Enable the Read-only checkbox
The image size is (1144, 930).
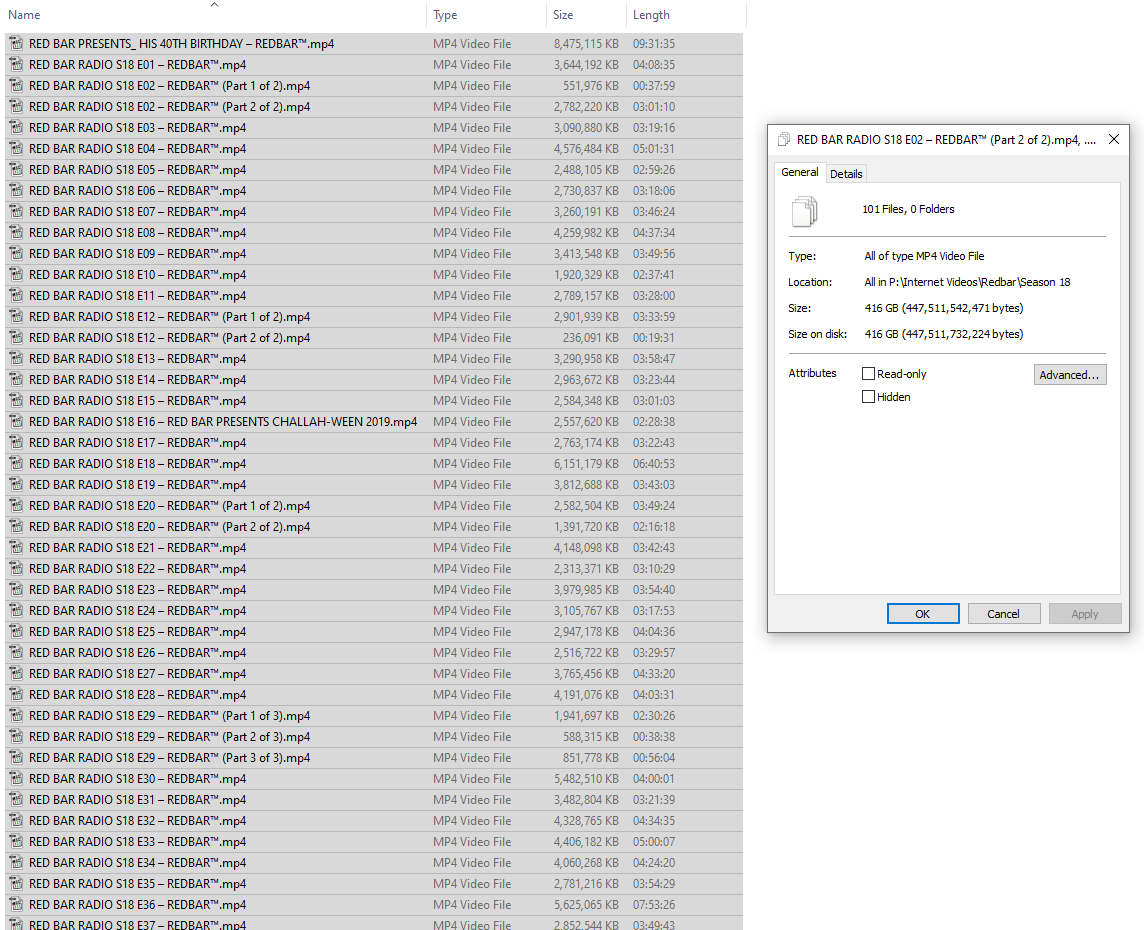point(868,373)
